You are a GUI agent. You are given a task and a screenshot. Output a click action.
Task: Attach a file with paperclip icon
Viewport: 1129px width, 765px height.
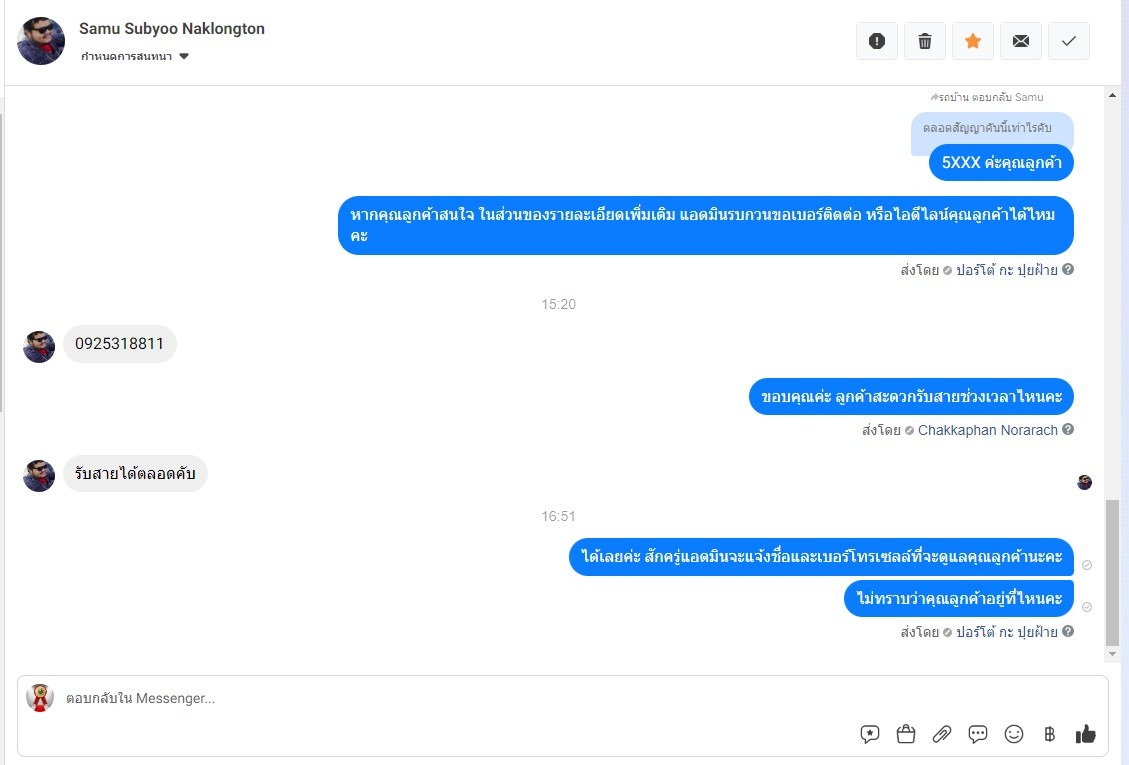point(942,734)
